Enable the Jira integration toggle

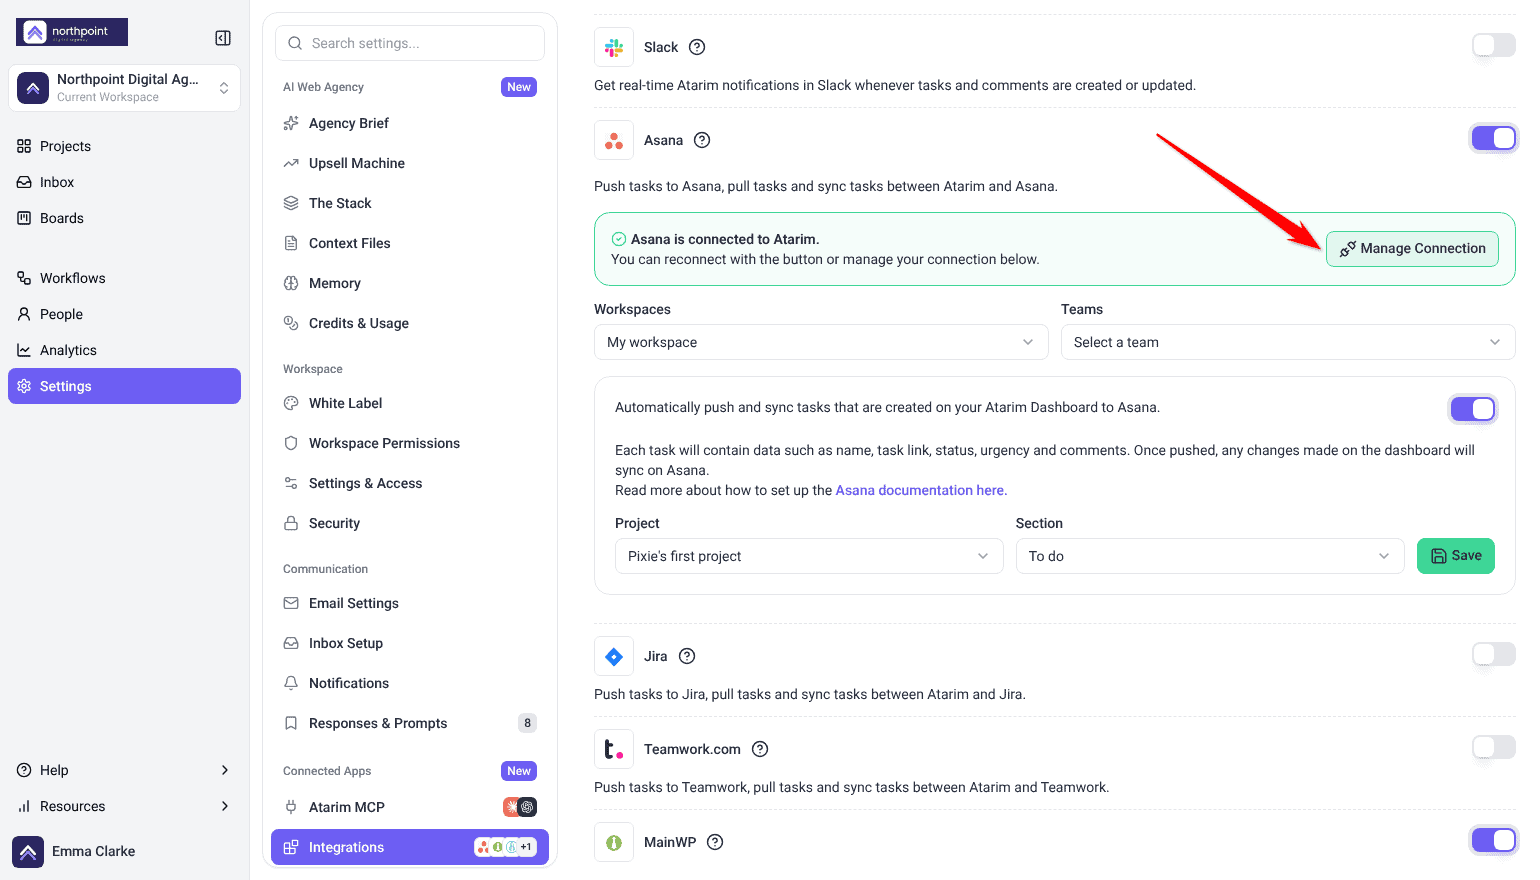[1494, 654]
